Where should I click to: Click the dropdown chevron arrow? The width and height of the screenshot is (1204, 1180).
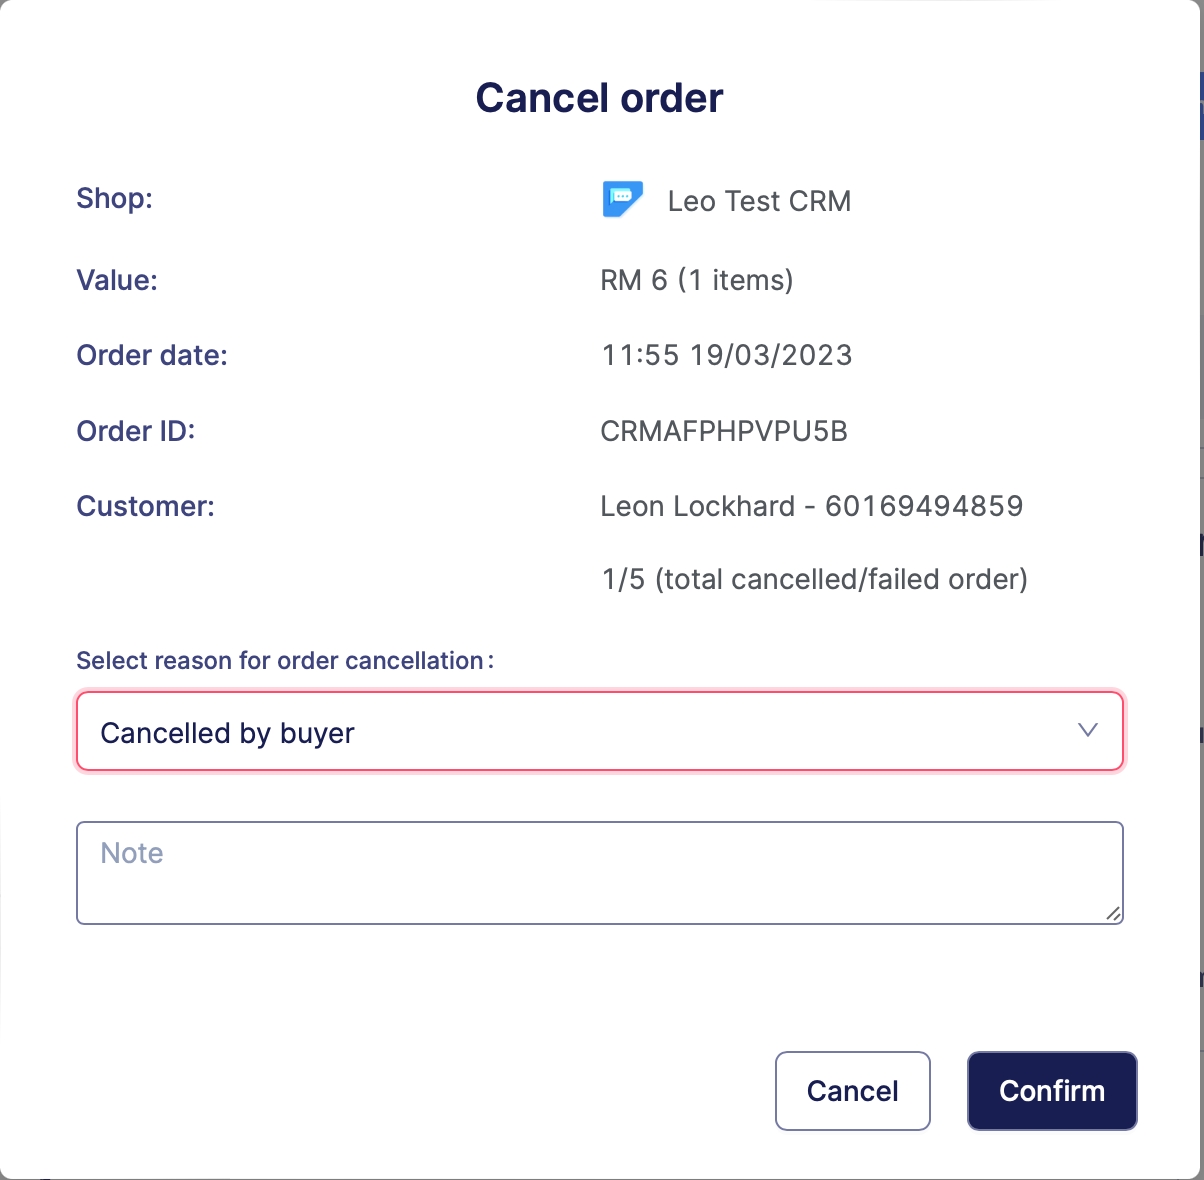pyautogui.click(x=1088, y=731)
